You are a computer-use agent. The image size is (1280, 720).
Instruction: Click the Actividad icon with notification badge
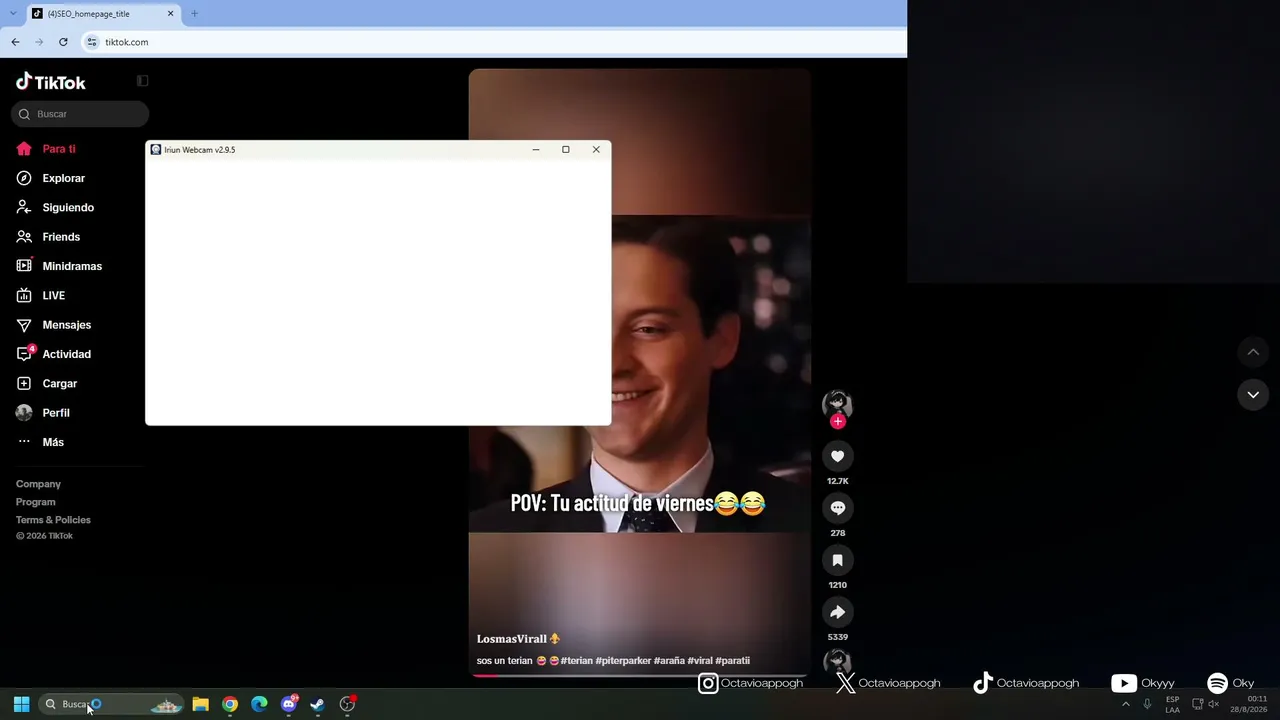25,354
